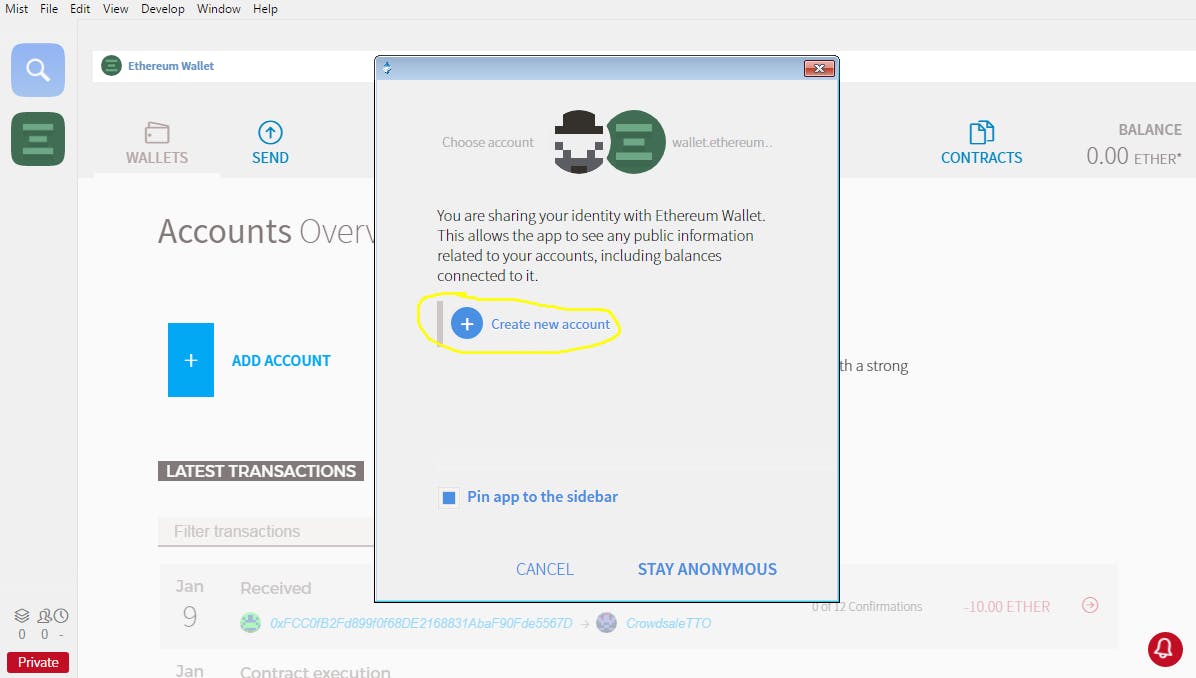Open the CrowdsaleTTO contract link

point(668,623)
